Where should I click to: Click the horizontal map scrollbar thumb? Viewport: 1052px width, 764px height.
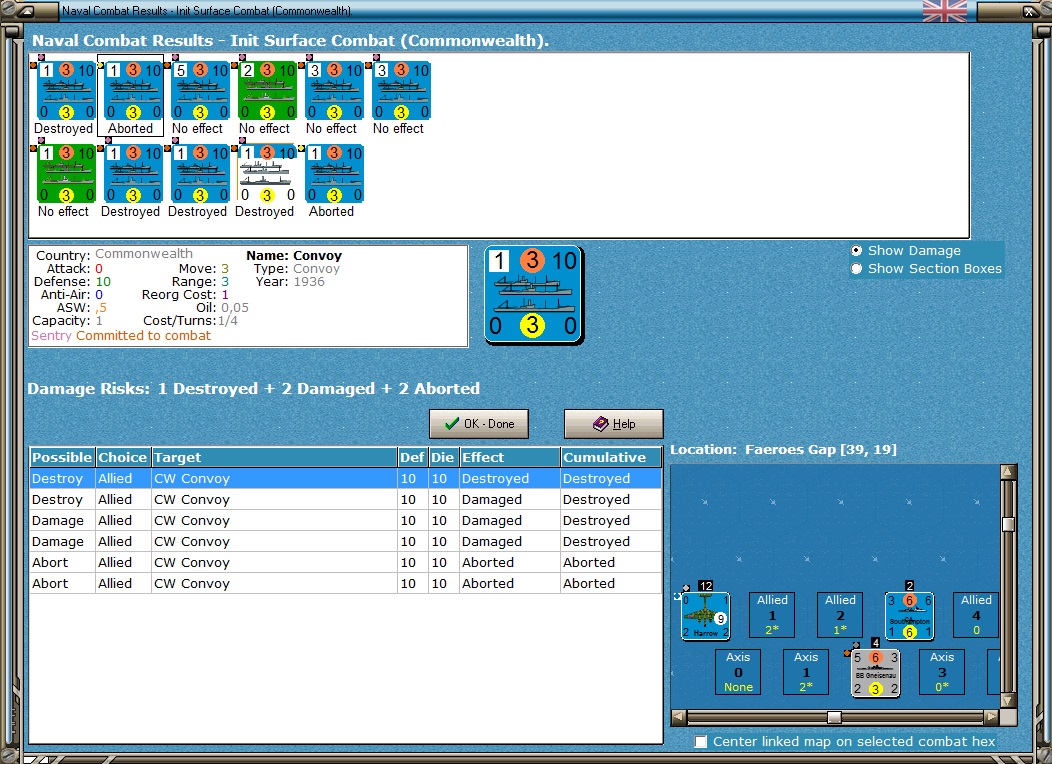(x=834, y=717)
